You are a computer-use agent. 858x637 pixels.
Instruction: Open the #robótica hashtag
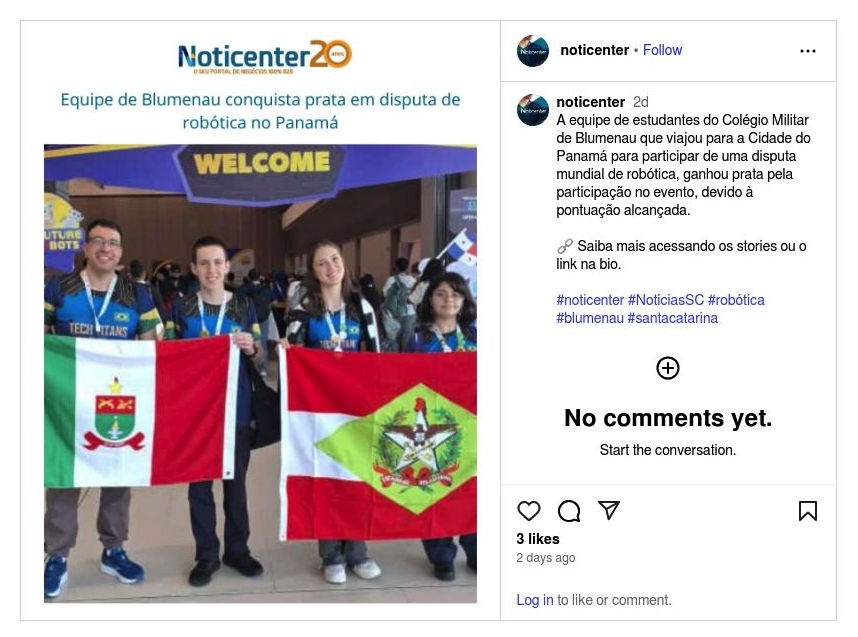[x=736, y=300]
